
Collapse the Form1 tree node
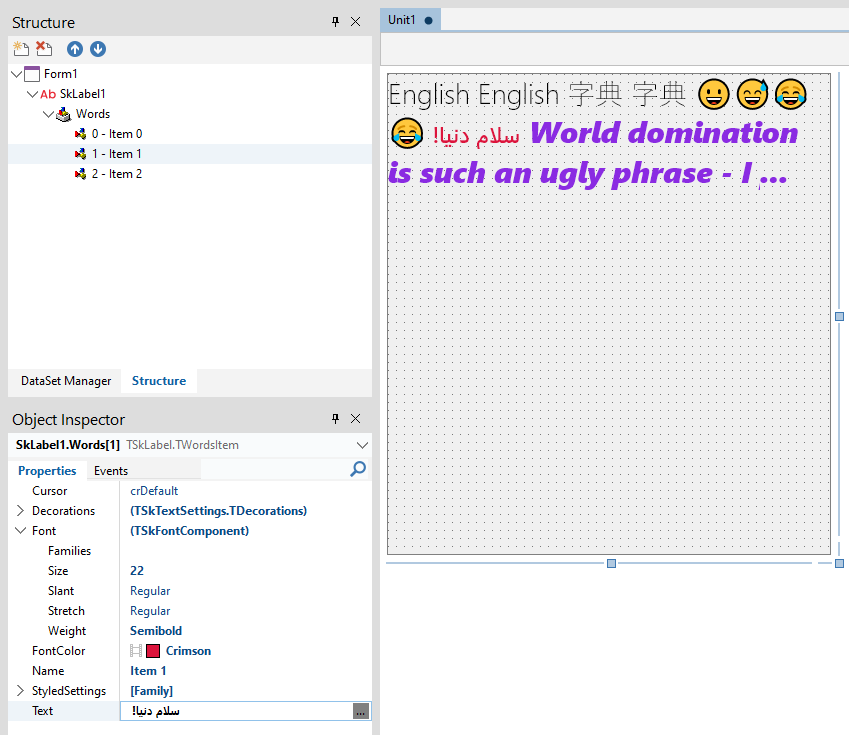[16, 74]
